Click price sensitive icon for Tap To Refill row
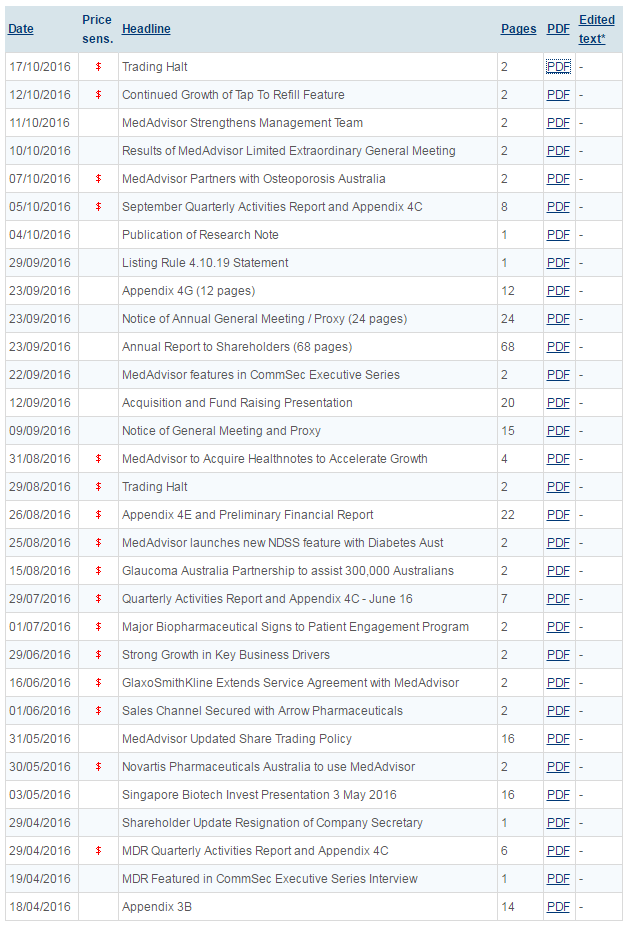The image size is (626, 926). point(98,94)
